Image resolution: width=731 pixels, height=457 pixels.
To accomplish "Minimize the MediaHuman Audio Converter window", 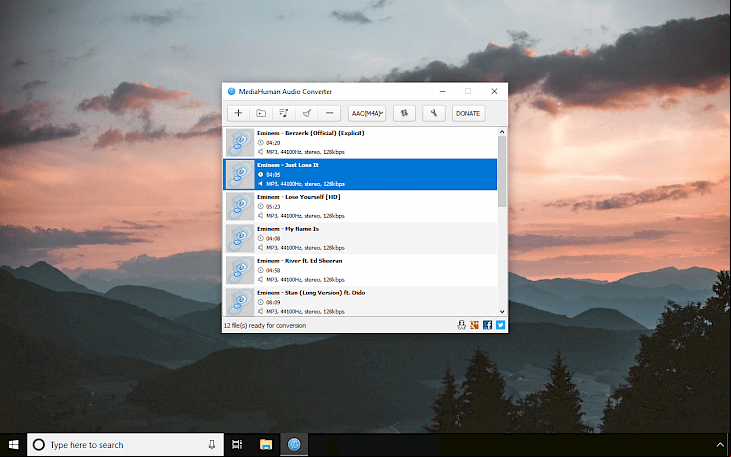I will (442, 91).
